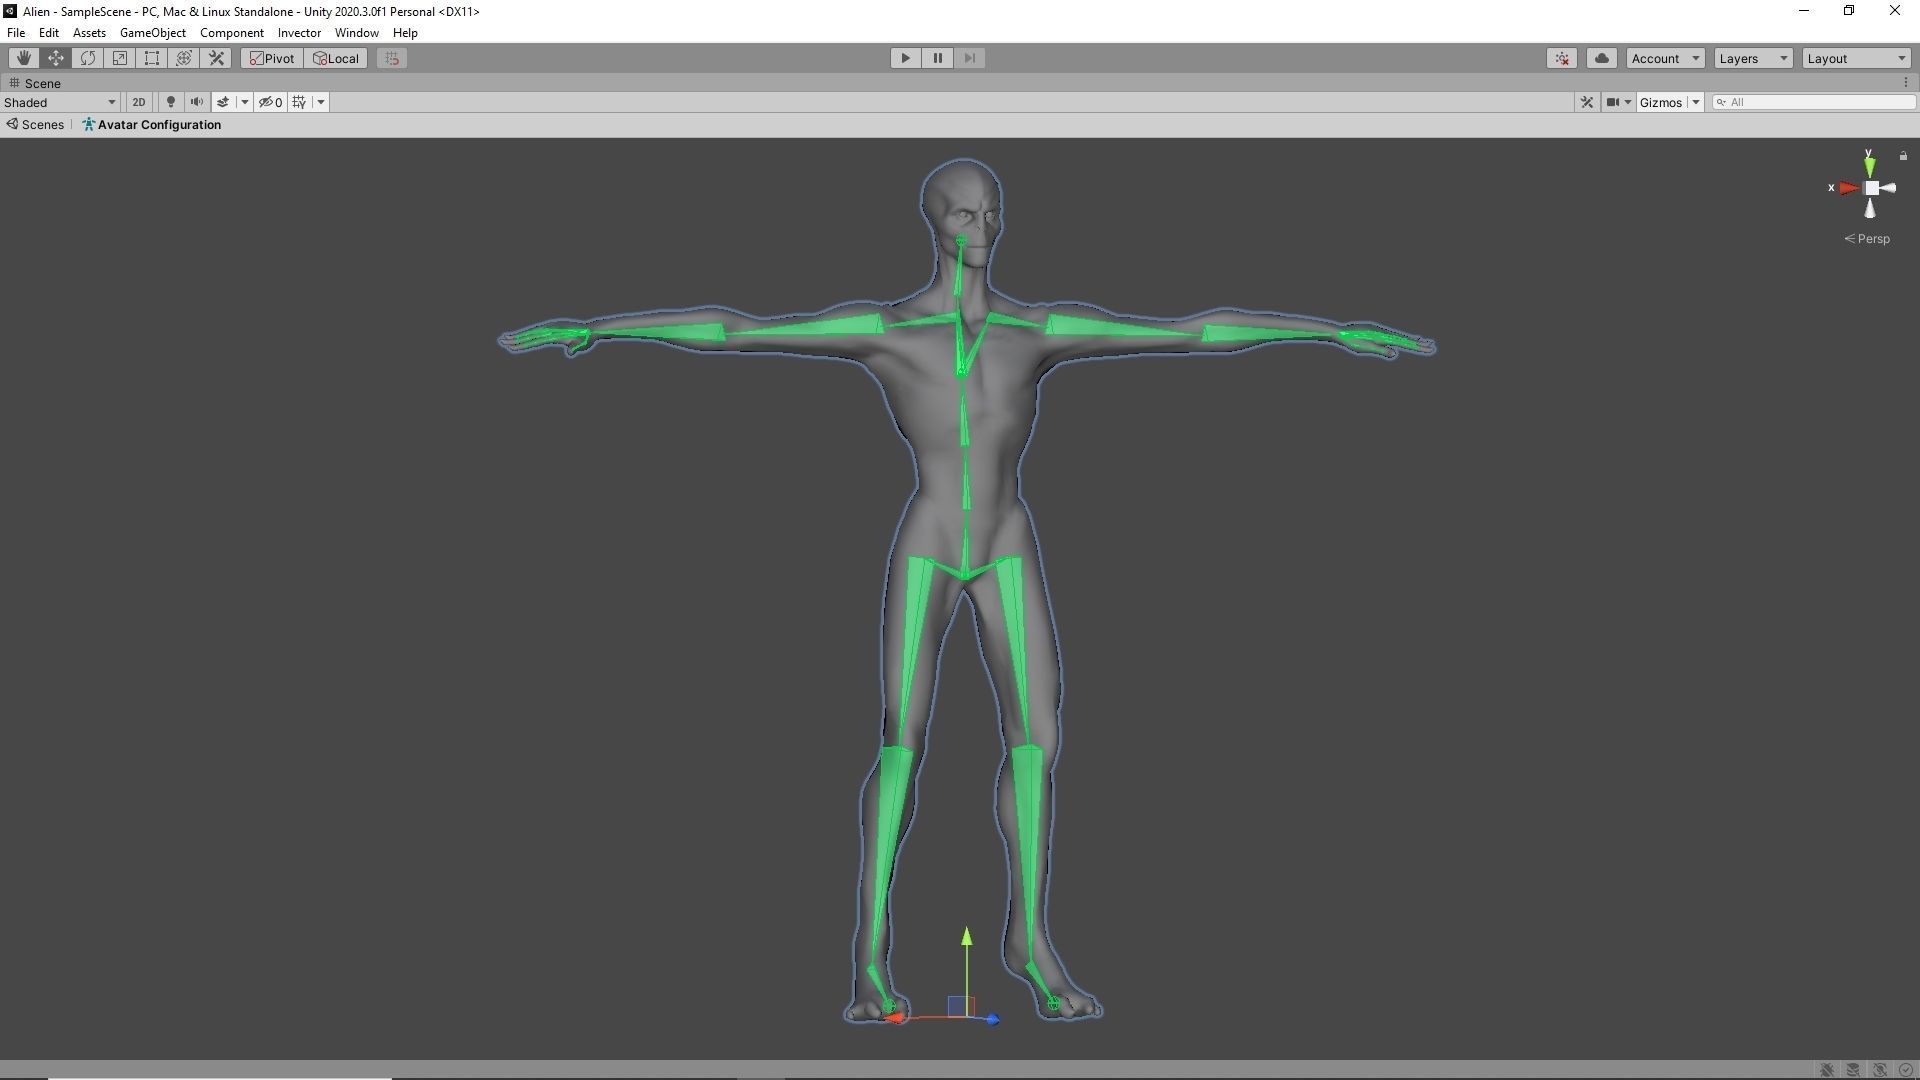The image size is (1920, 1080).
Task: Click the Scenes breadcrumb link
Action: [42, 125]
